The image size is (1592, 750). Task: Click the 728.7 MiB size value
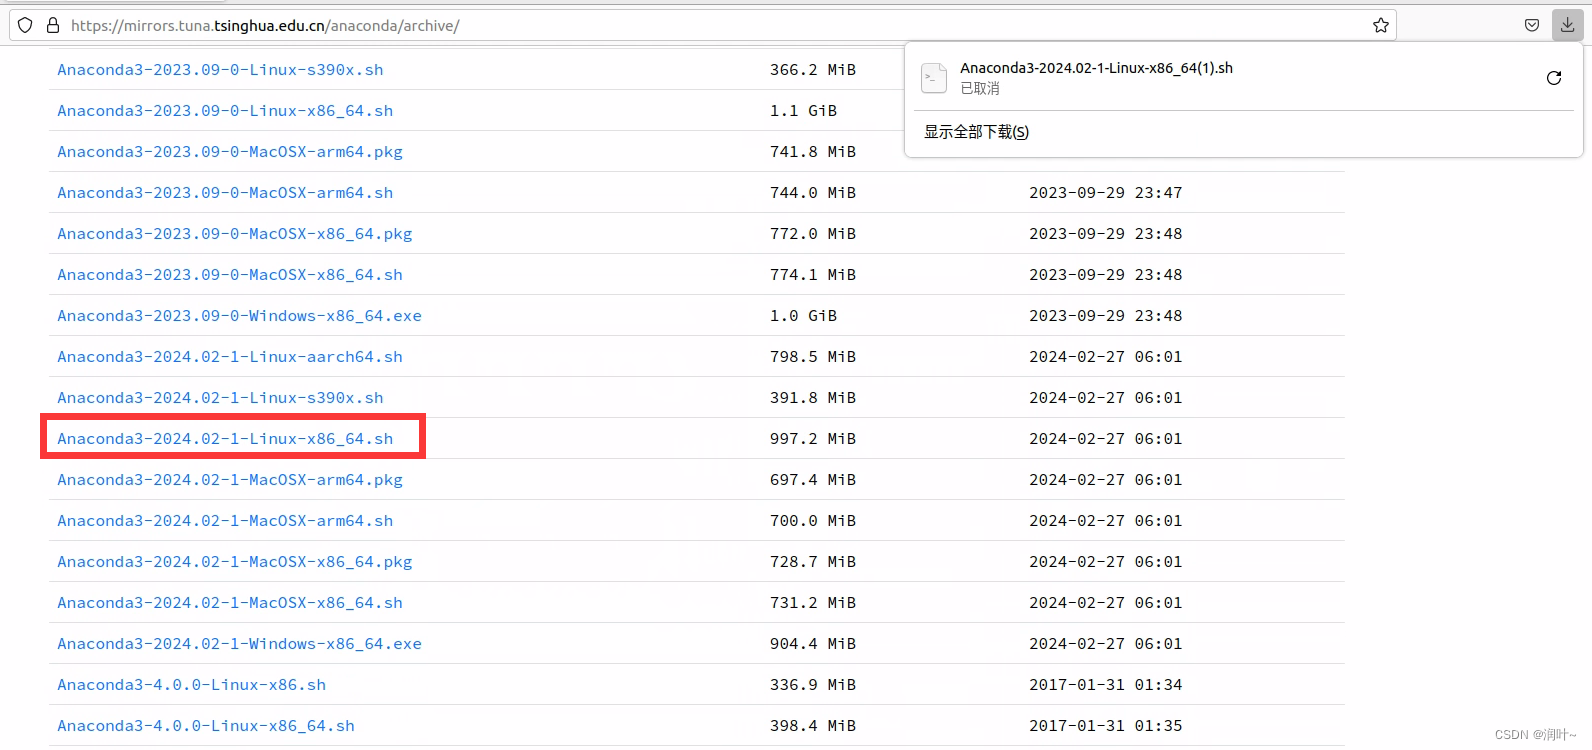click(x=813, y=562)
